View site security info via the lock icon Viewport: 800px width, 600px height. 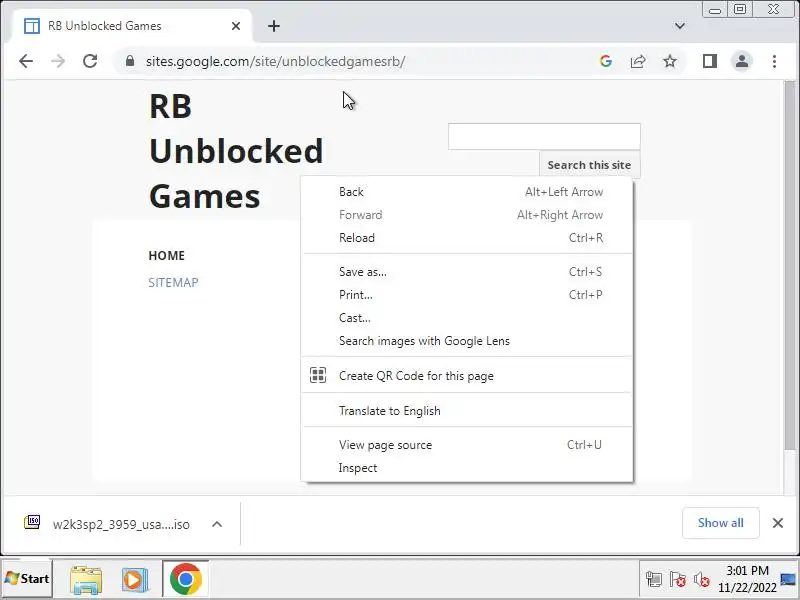tap(130, 61)
